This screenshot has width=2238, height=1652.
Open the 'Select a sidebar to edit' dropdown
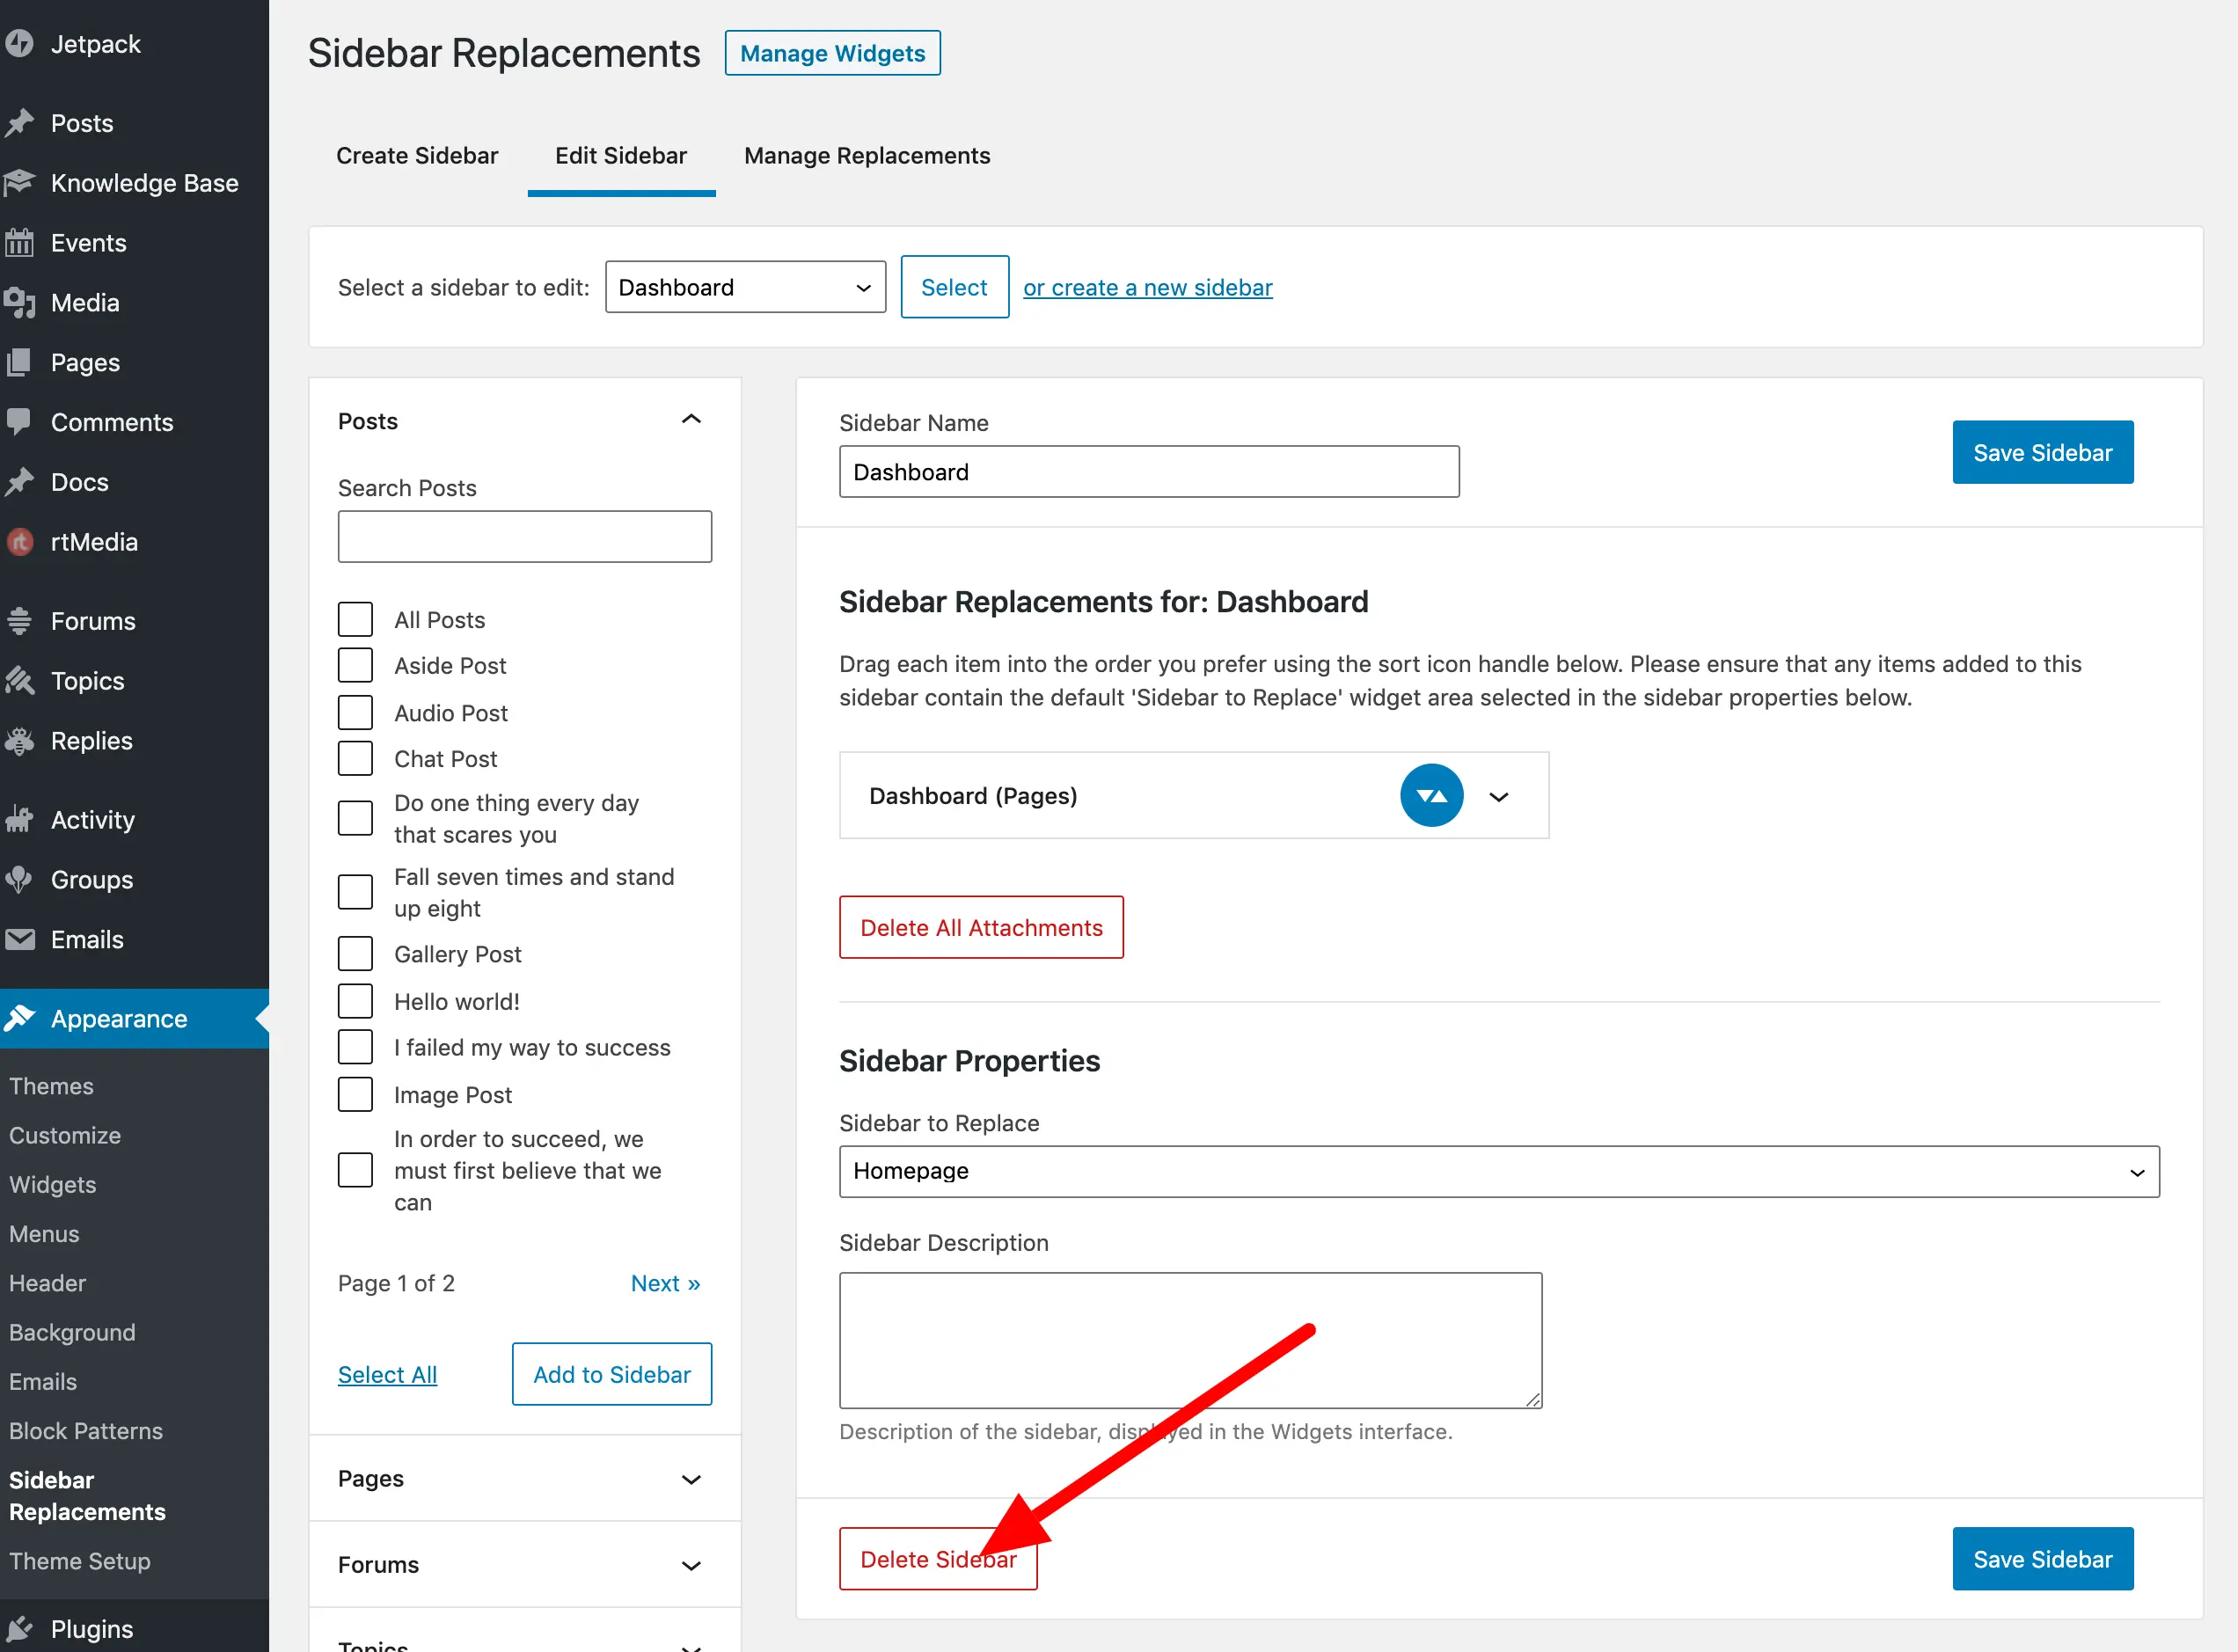pyautogui.click(x=745, y=287)
